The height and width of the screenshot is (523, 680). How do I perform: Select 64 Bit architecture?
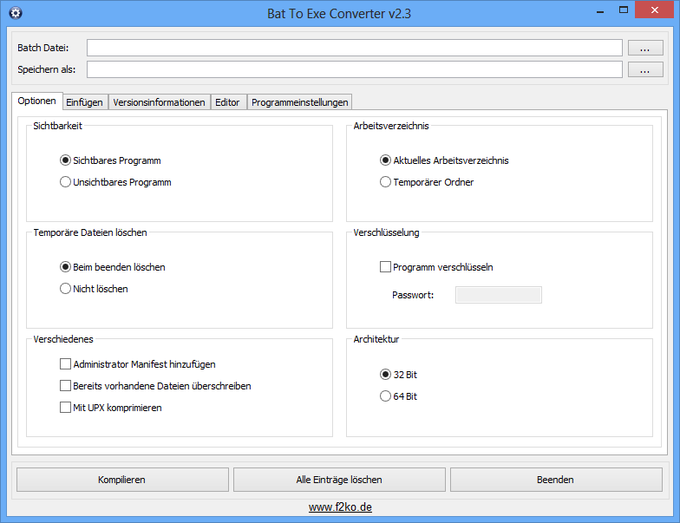[398, 396]
